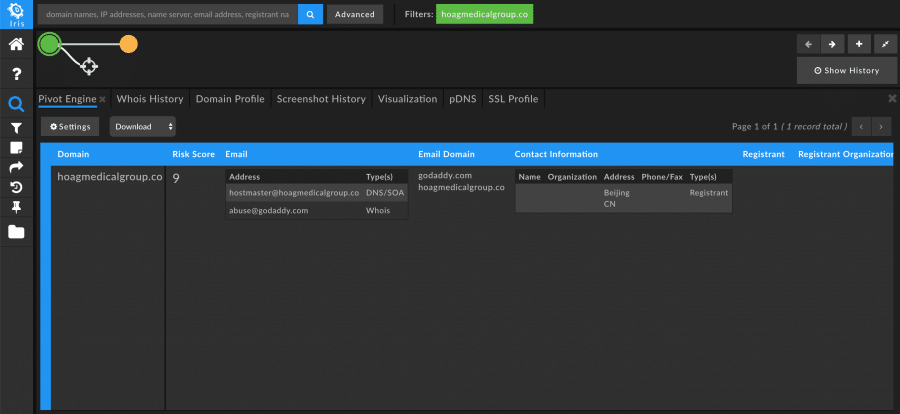Click the Registrant column header
Viewport: 900px width, 414px height.
tap(763, 154)
